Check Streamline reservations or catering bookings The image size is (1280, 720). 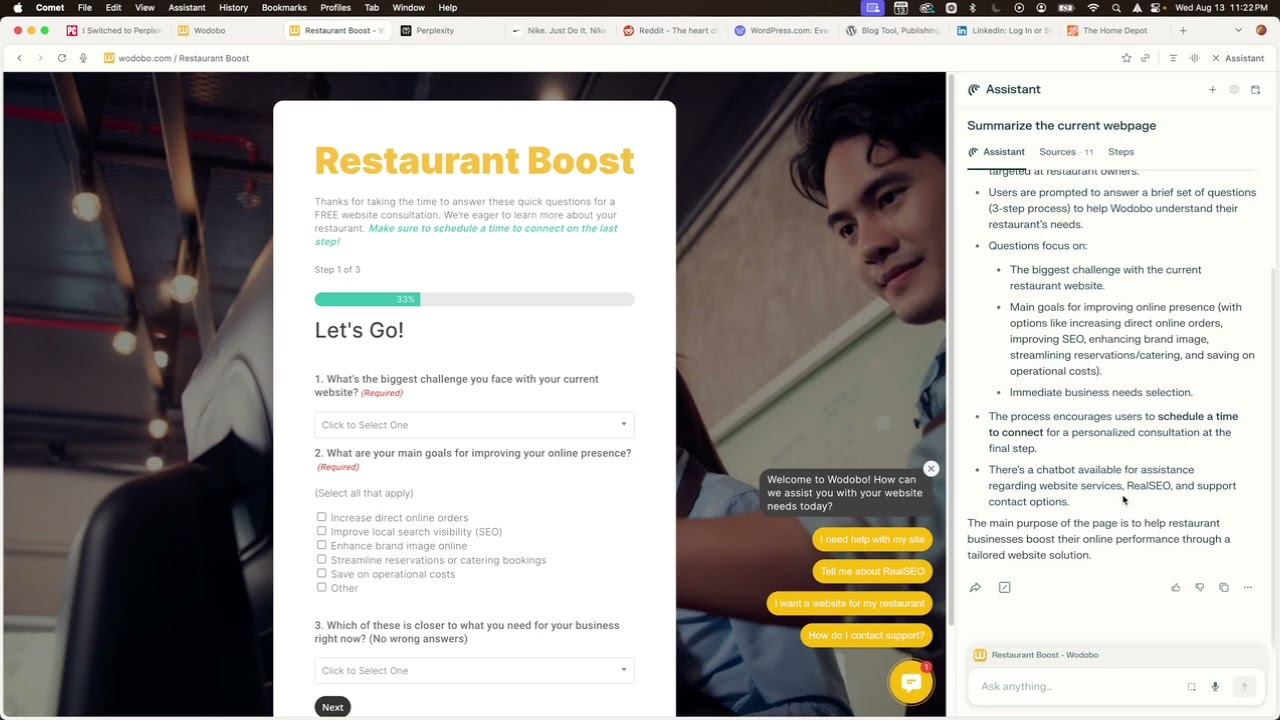click(321, 559)
